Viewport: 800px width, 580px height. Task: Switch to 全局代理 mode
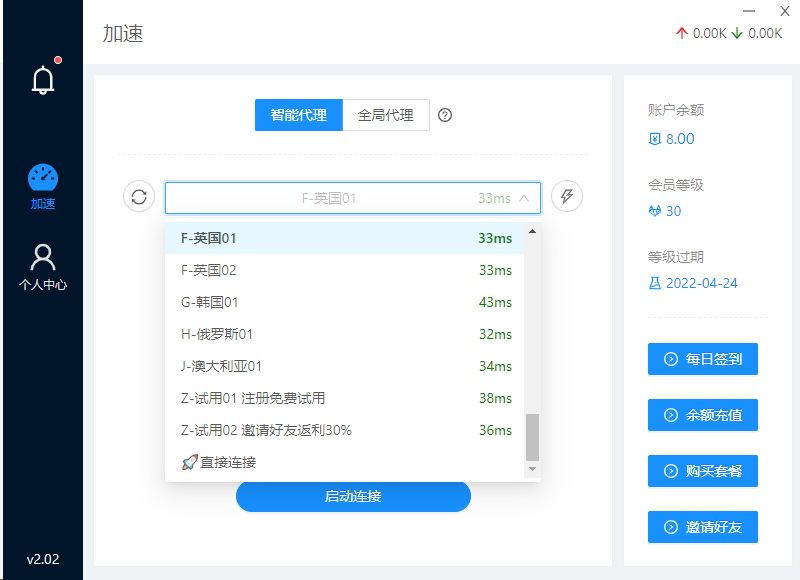[385, 115]
